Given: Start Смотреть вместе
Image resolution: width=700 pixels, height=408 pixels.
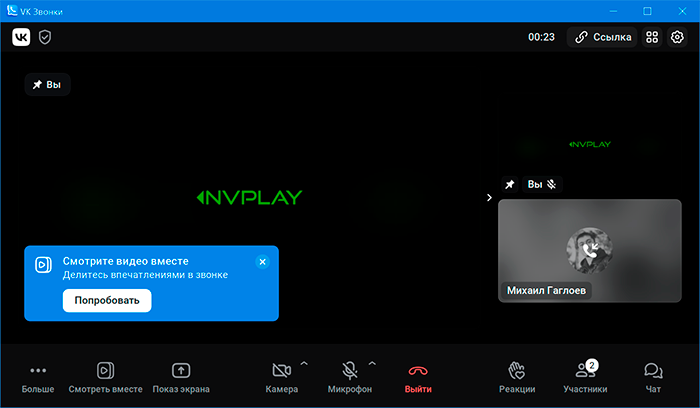Looking at the screenshot, I should tap(105, 378).
